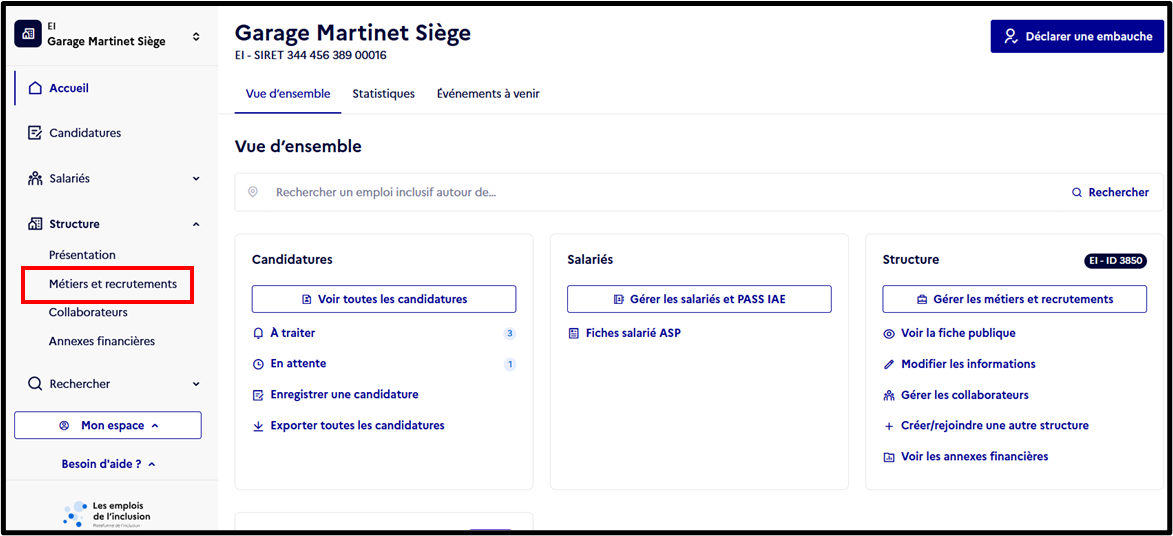Viewport: 1173px width, 536px height.
Task: Click Modifier les informations link
Action: click(968, 364)
